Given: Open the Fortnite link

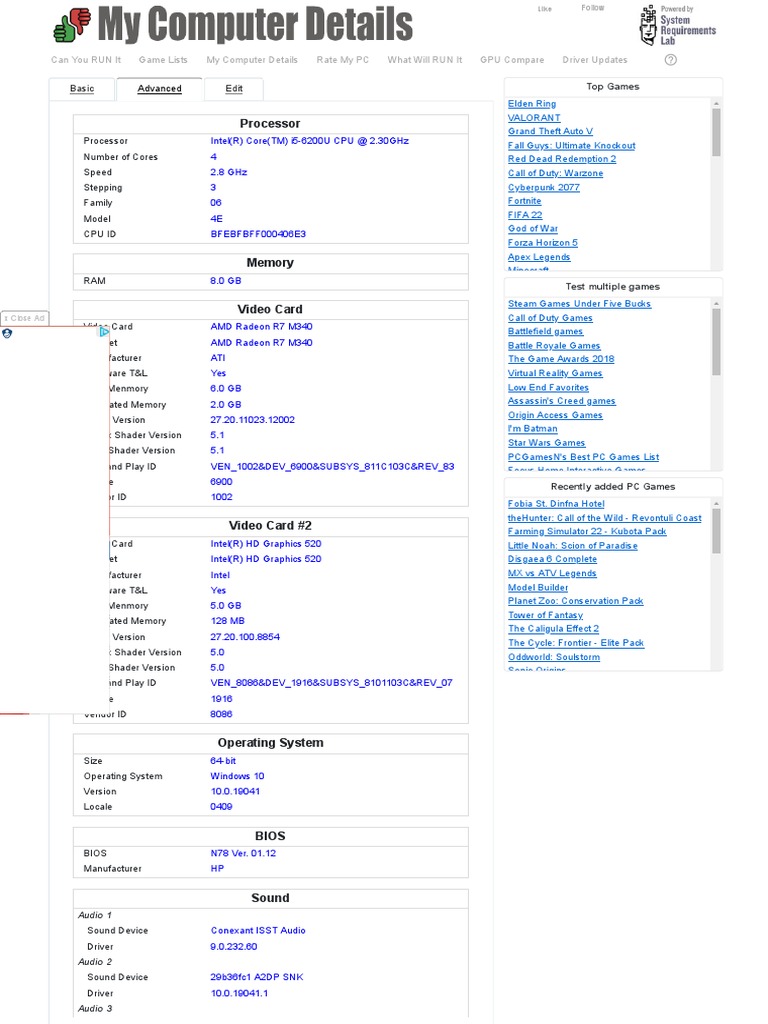Looking at the screenshot, I should point(524,201).
